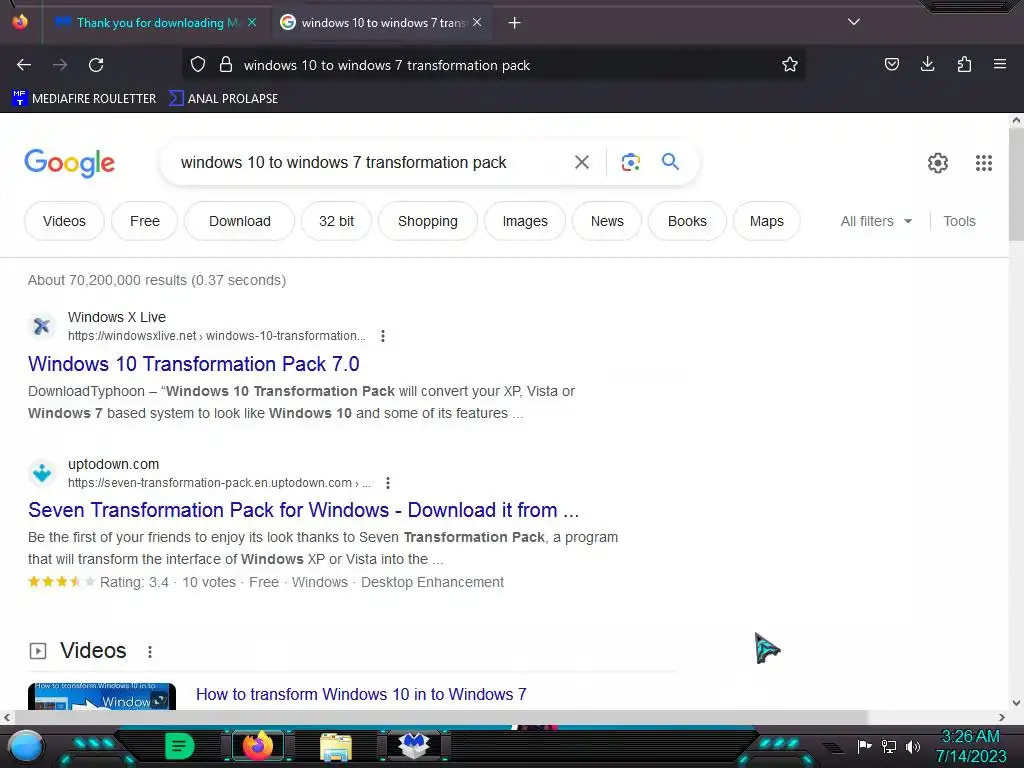Viewport: 1024px width, 768px height.
Task: Switch to Images results
Action: coord(525,221)
